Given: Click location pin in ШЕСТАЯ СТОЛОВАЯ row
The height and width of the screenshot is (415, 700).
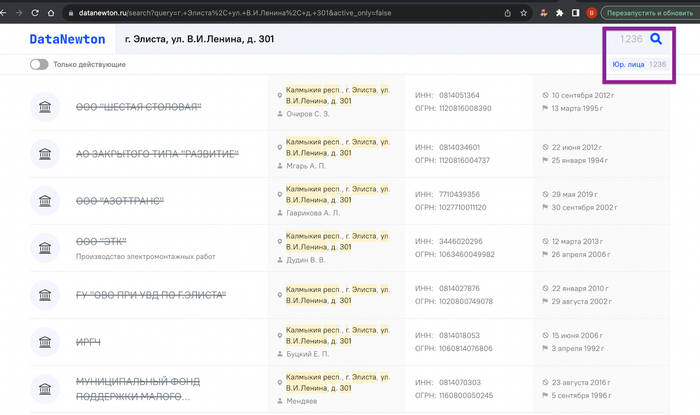Looking at the screenshot, I should pos(280,95).
